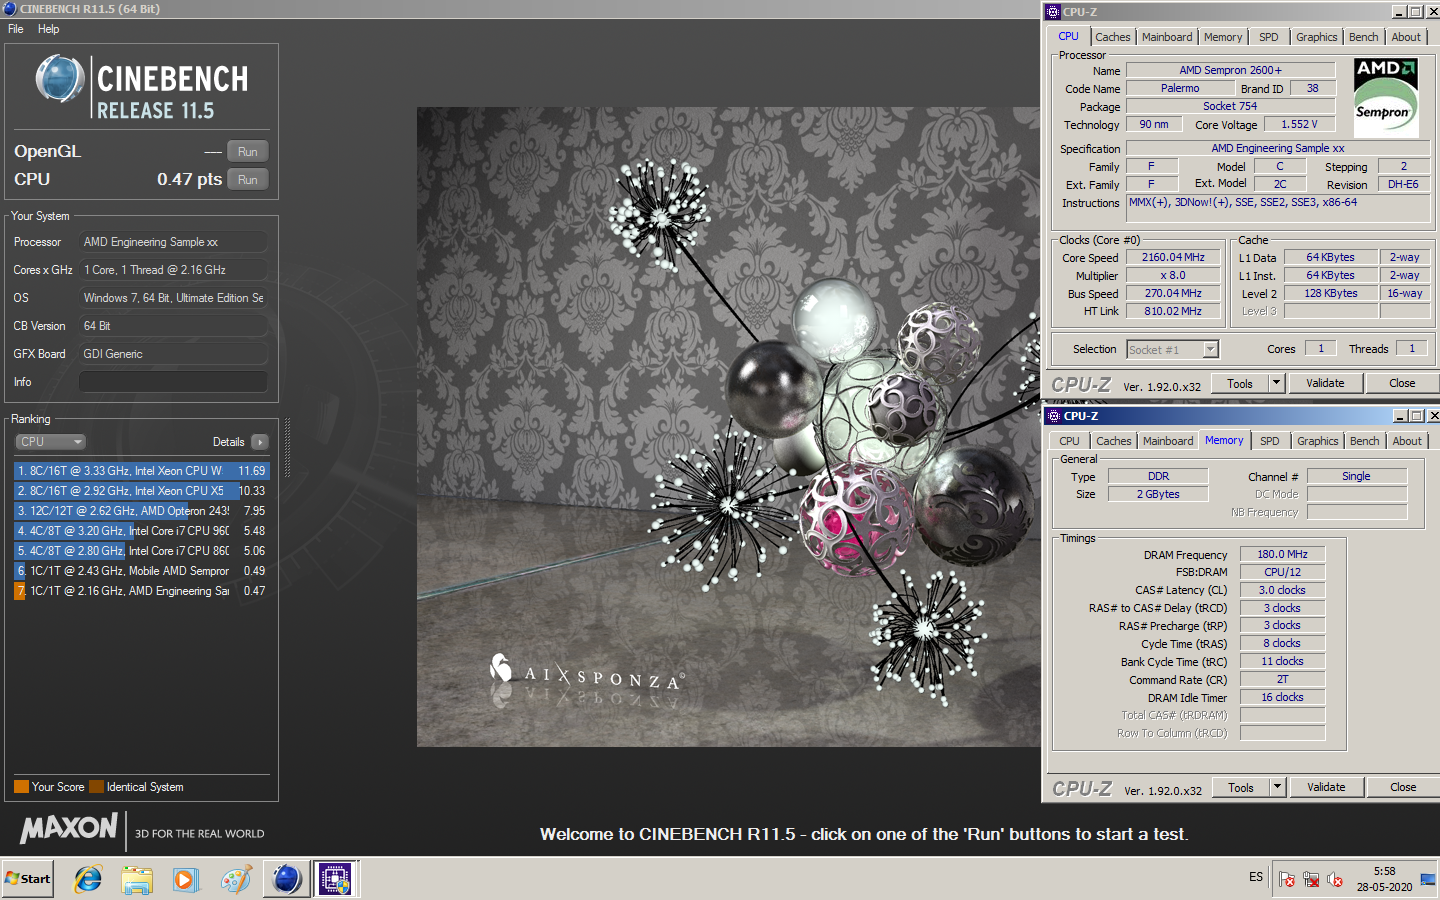
Task: Open the Cinebench Help menu
Action: (x=49, y=29)
